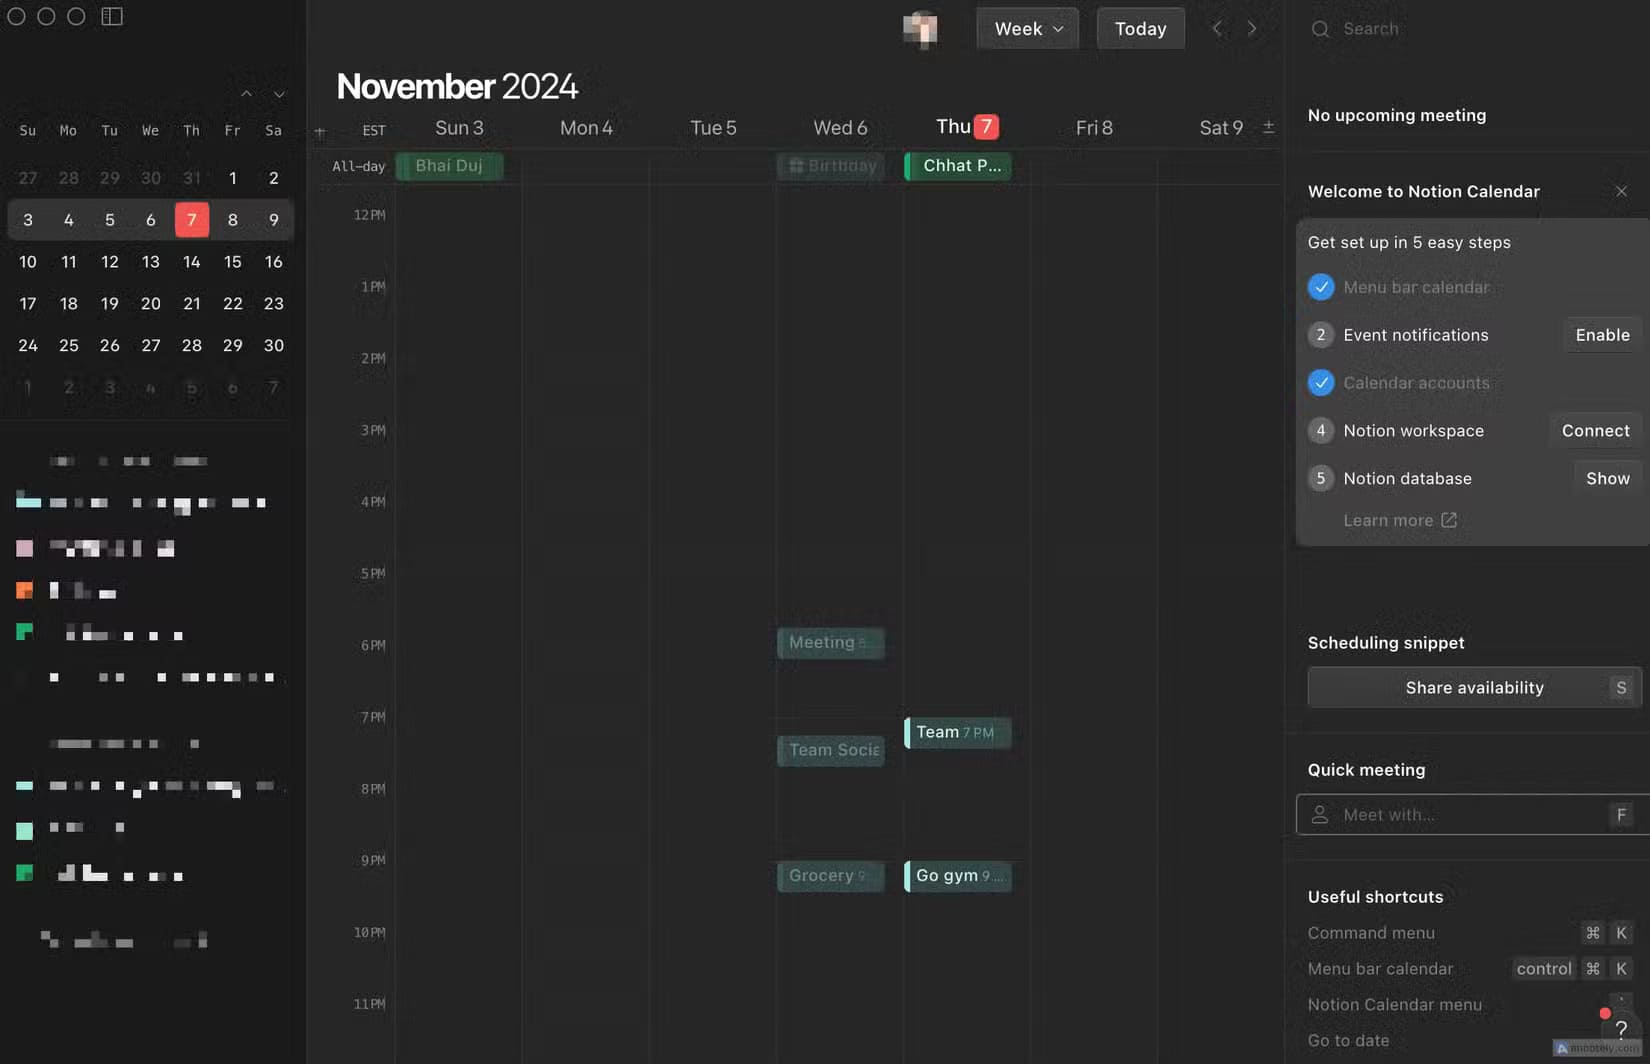
Task: Show Notion database
Action: pyautogui.click(x=1607, y=479)
